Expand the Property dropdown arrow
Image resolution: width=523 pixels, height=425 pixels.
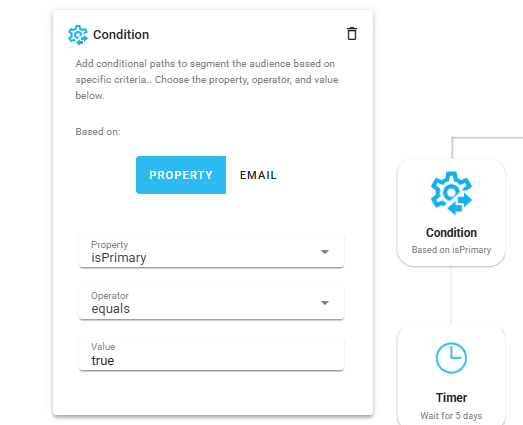coord(325,252)
